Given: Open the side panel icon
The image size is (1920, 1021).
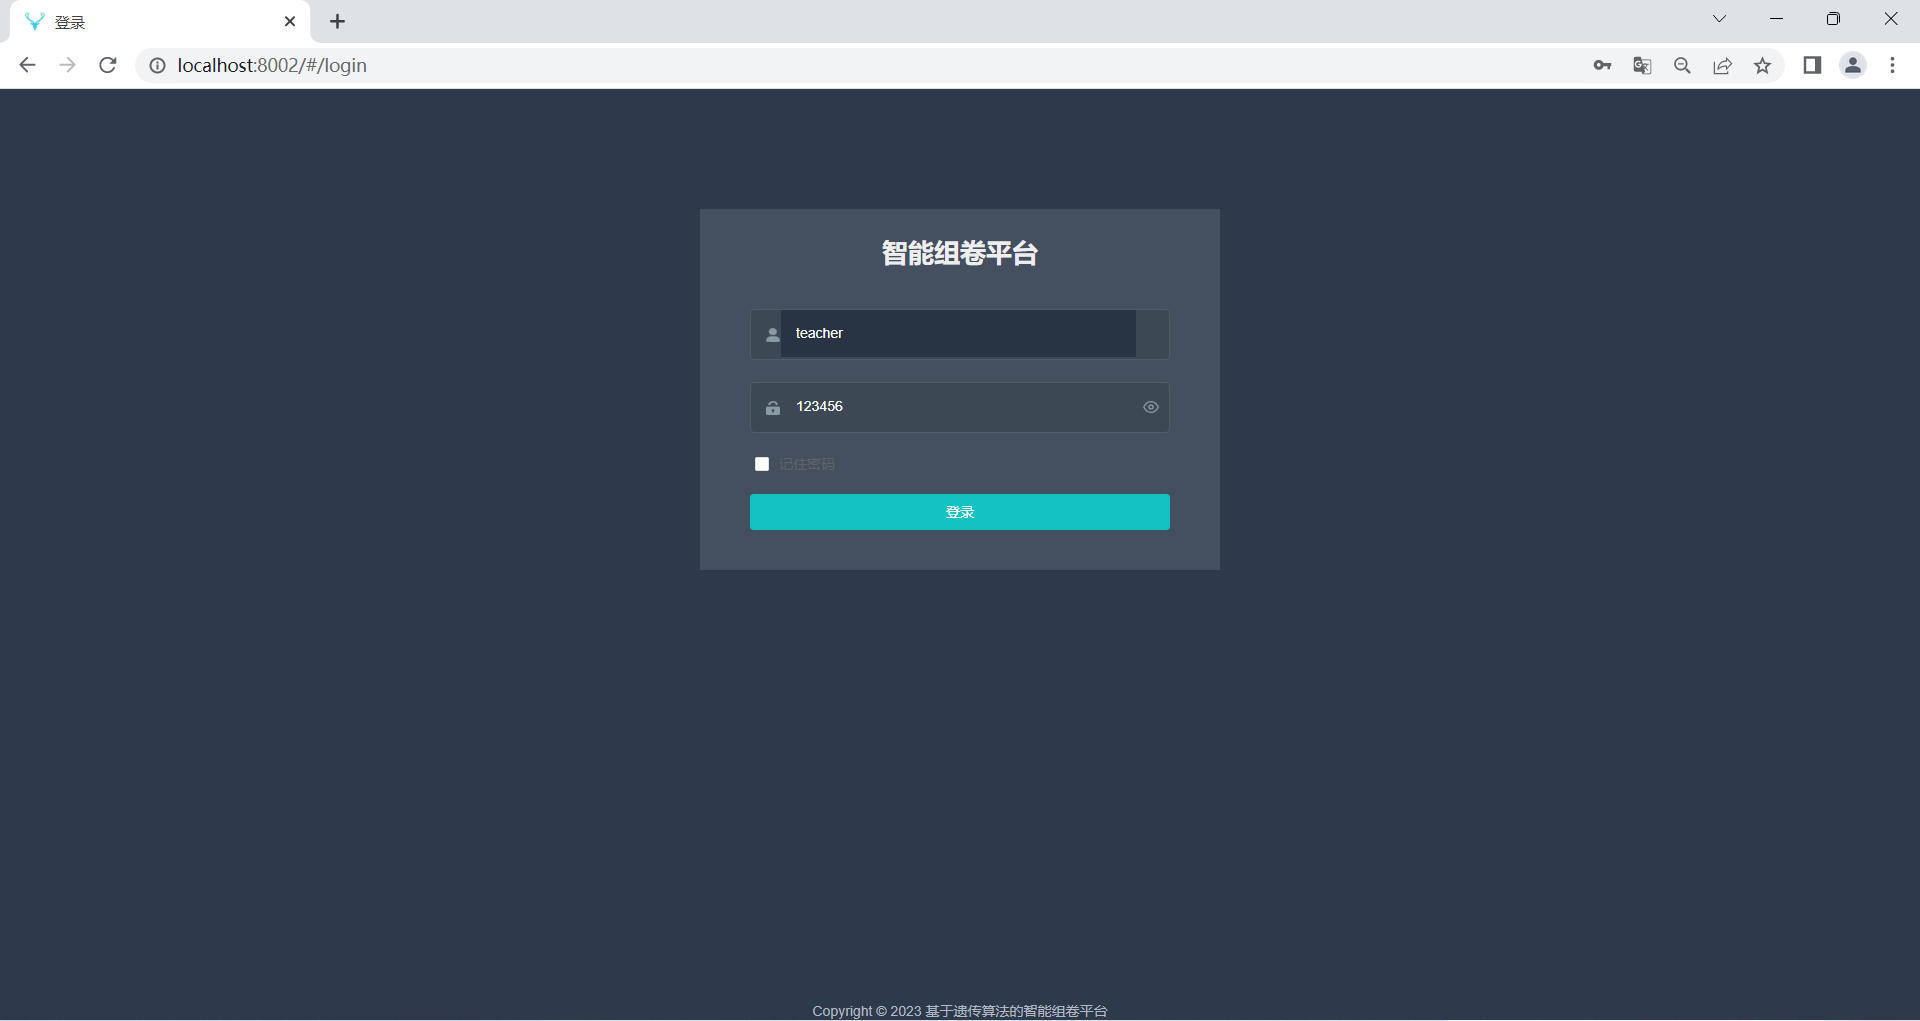Looking at the screenshot, I should (x=1813, y=65).
